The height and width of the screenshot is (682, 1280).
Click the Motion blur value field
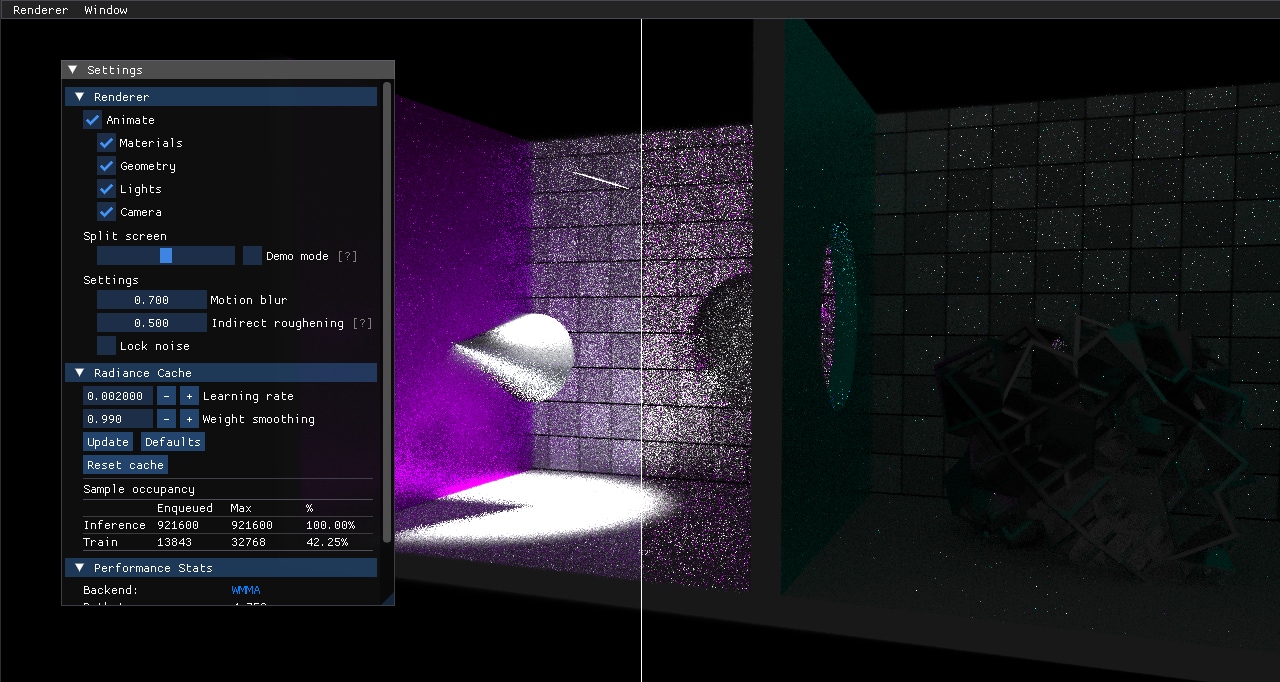[x=151, y=300]
